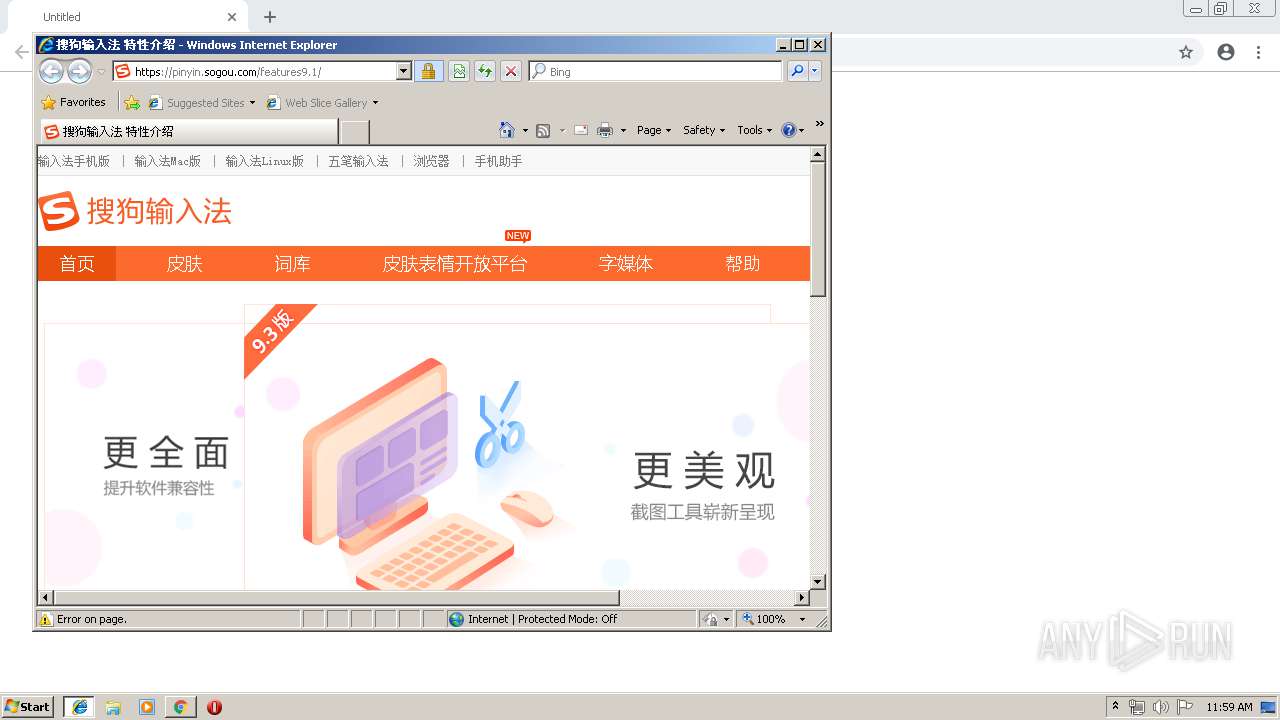Click 手机助手 link
The width and height of the screenshot is (1280, 720).
click(x=499, y=161)
